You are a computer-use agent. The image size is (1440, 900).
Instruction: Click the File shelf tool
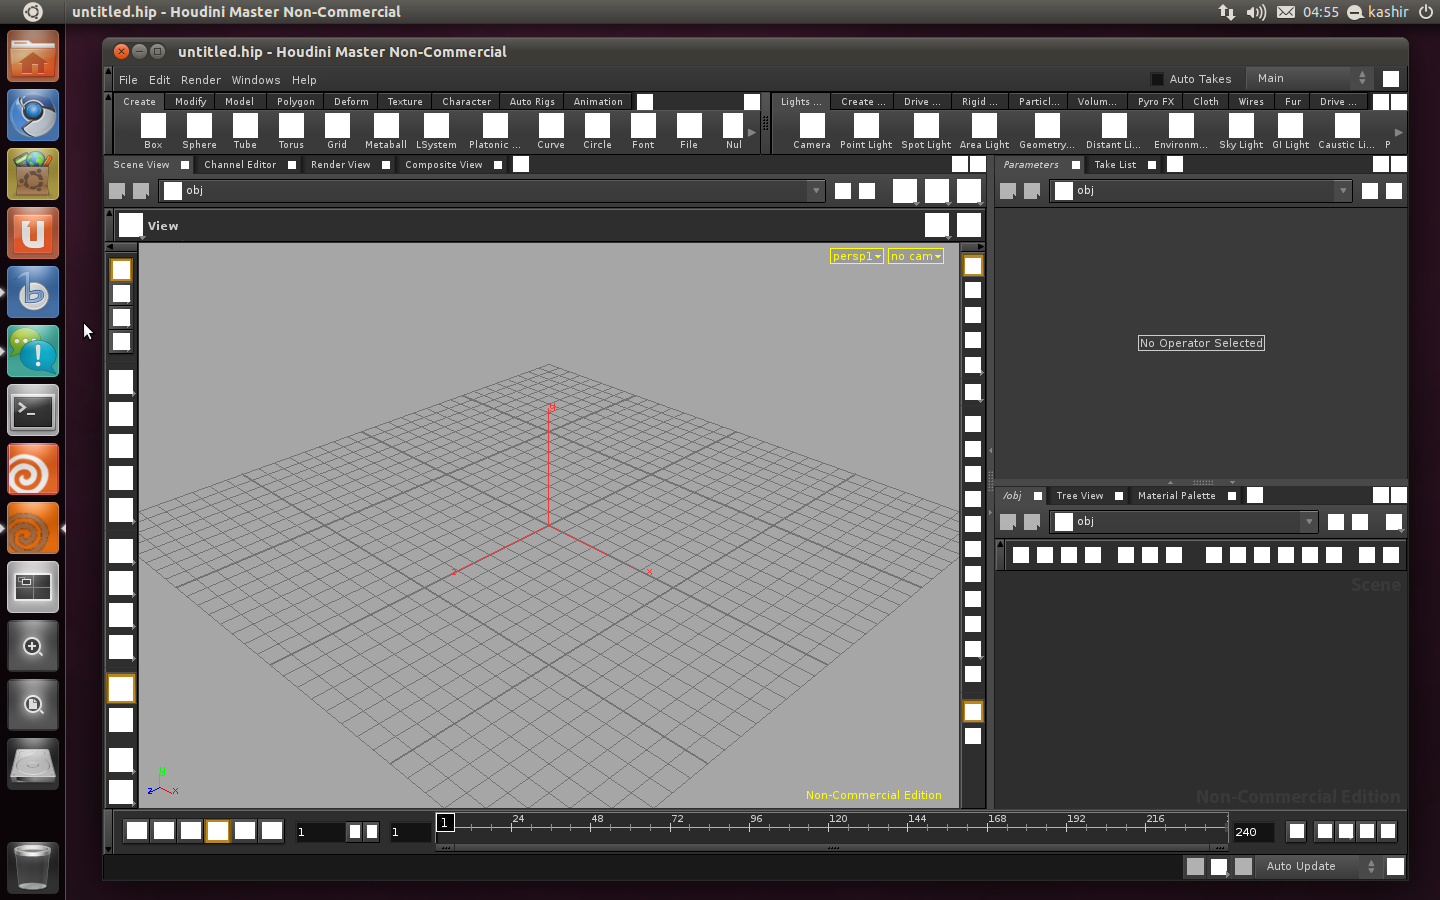coord(689,131)
